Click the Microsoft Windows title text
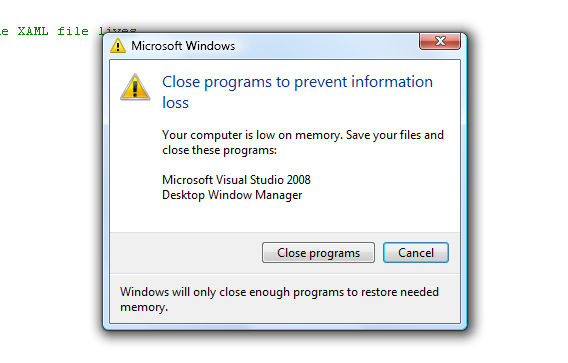Image resolution: width=568 pixels, height=363 pixels. 183,46
